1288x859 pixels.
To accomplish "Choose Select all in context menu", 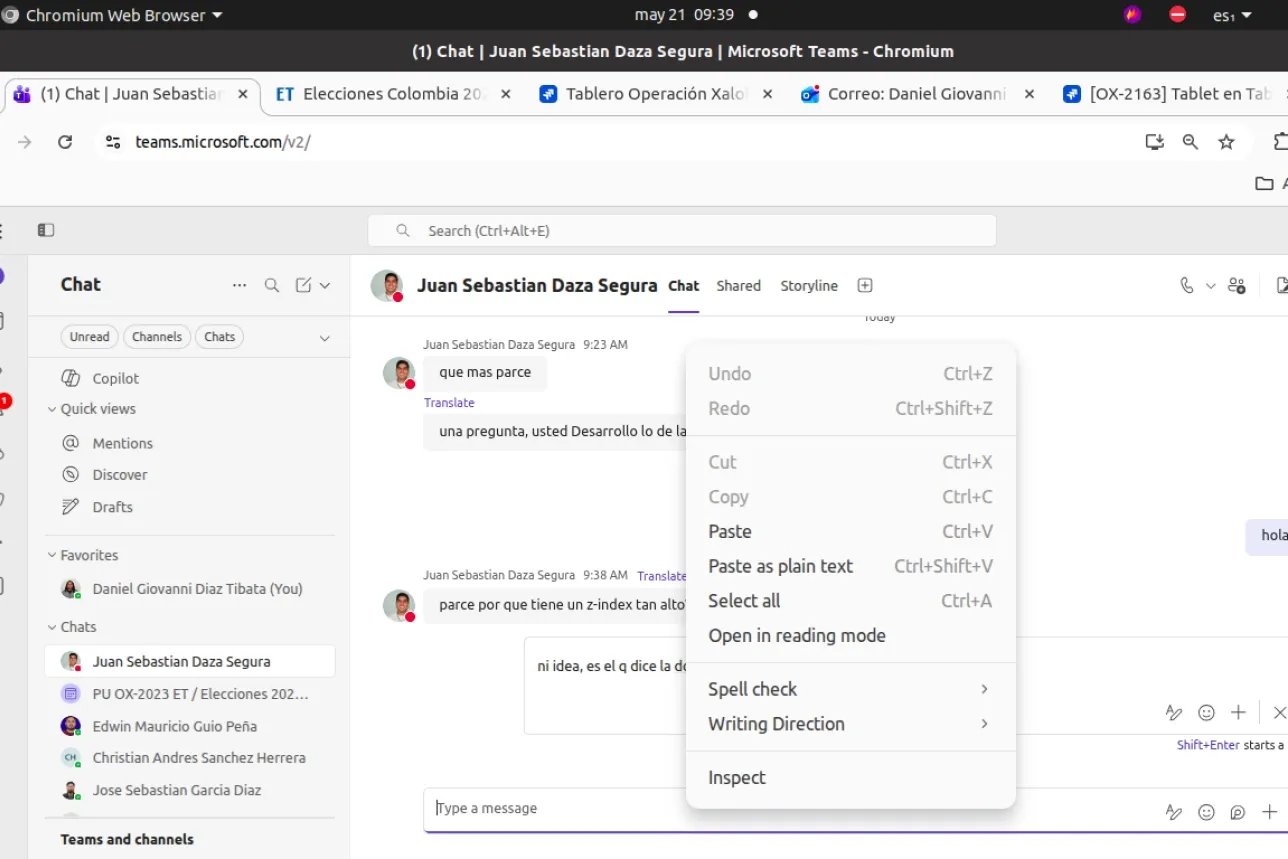I will click(850, 601).
